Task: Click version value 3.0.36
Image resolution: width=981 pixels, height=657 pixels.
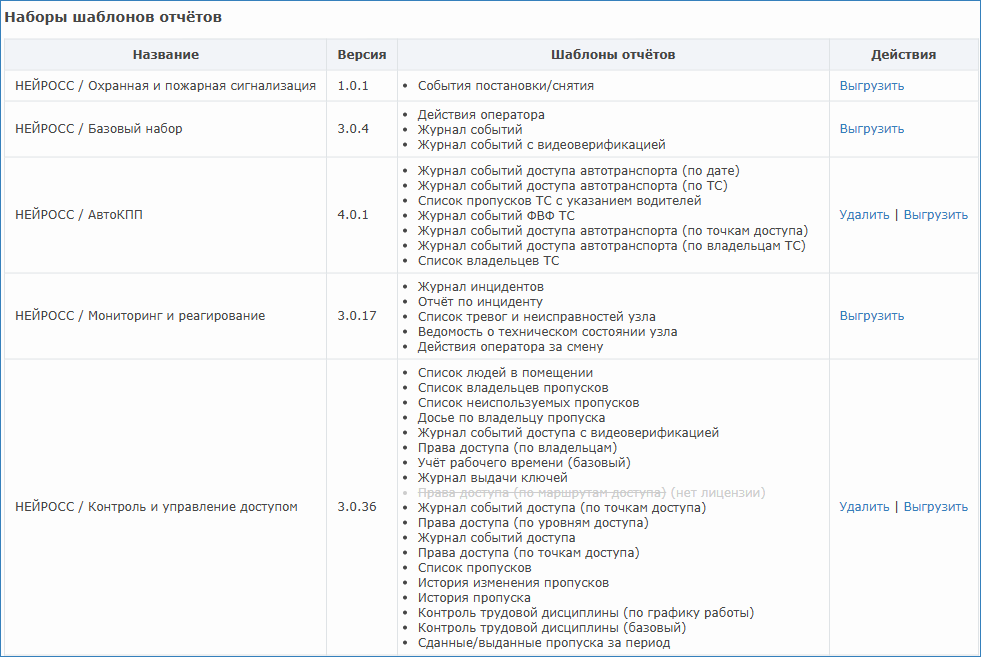Action: click(x=357, y=507)
